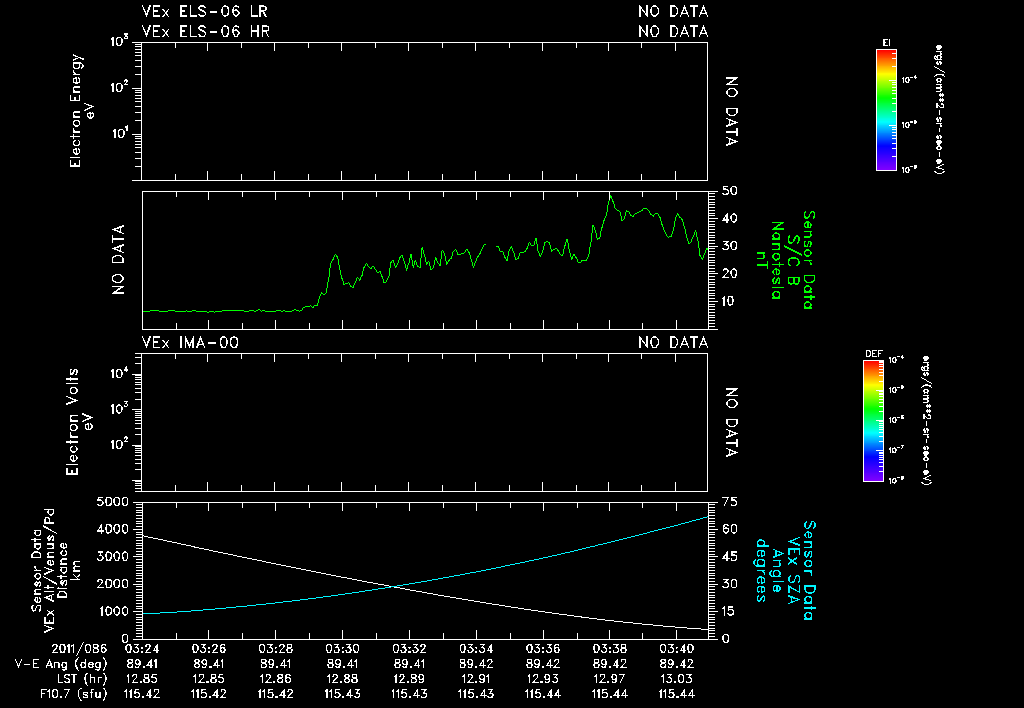Screen dimensions: 1024x708
Task: Click the 03:26 time tick label
Action: (x=208, y=649)
